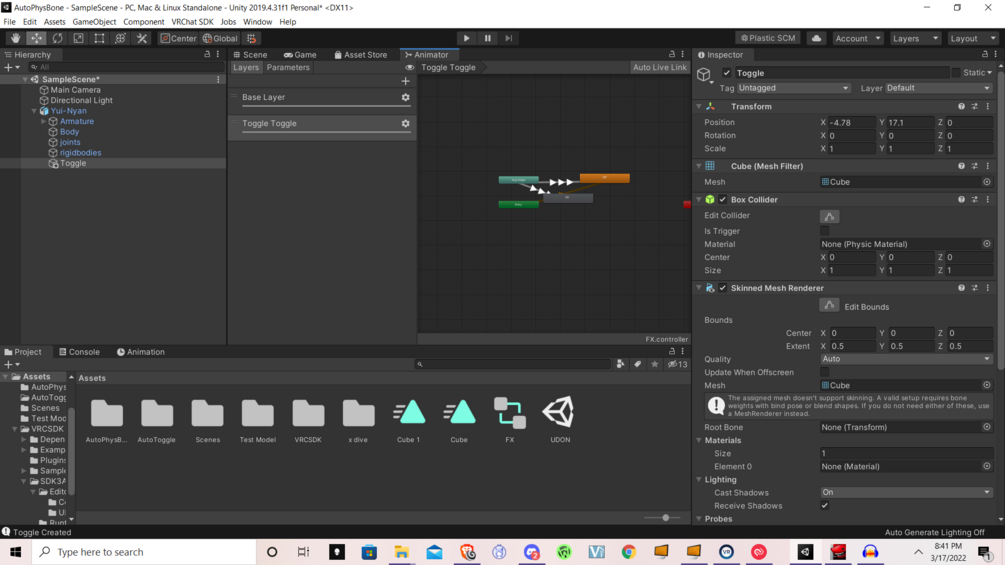
Task: Open the Quality Auto dropdown
Action: coord(906,359)
